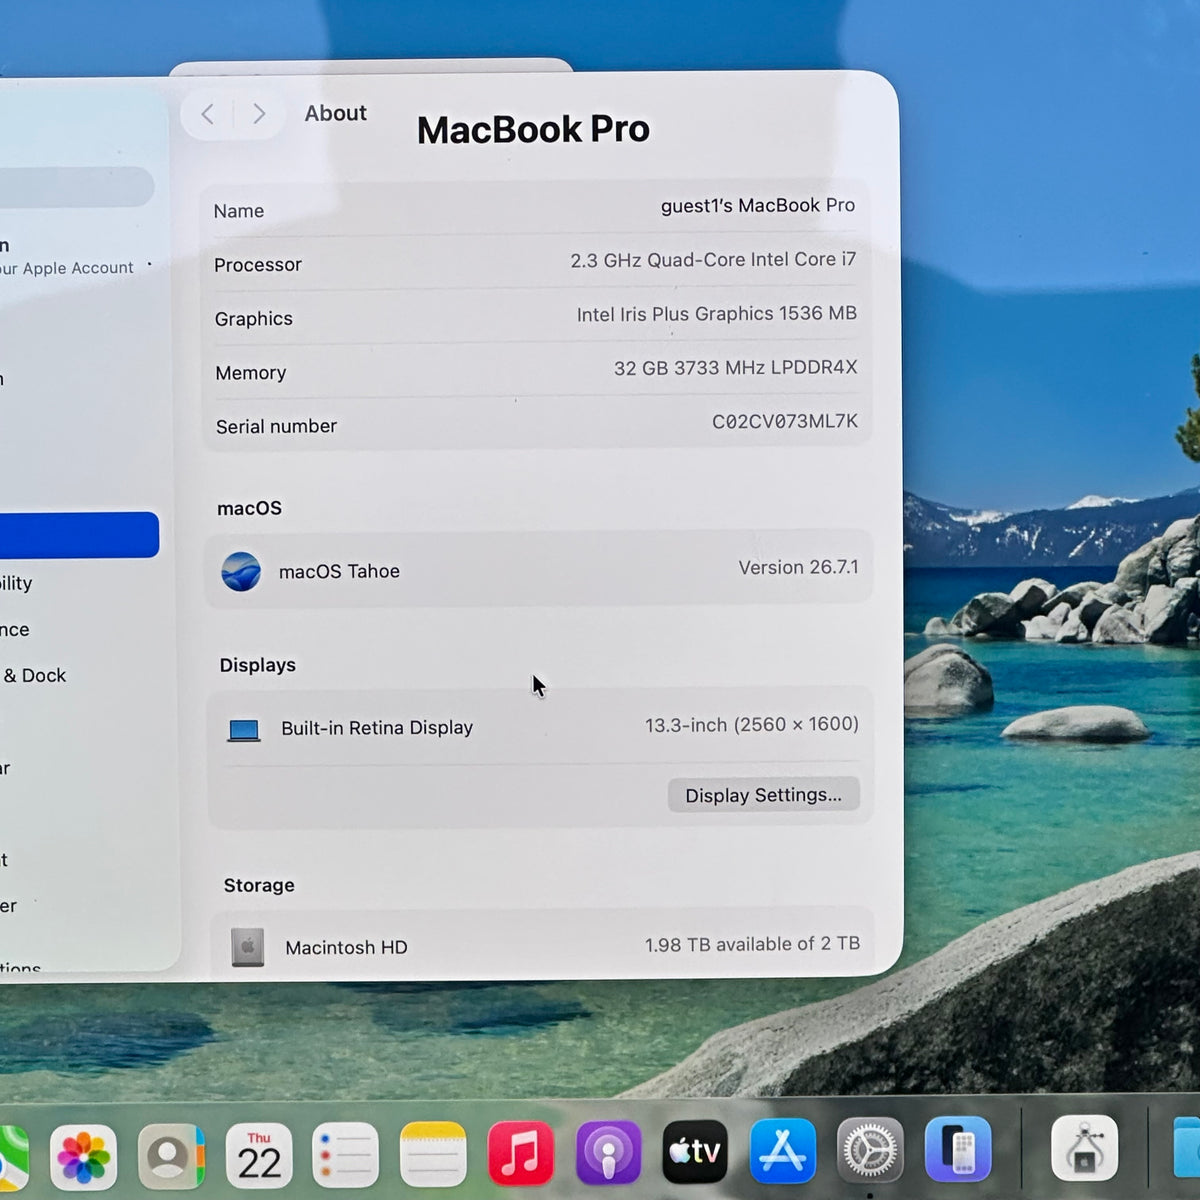
Task: Open the white utility app icon in Dock
Action: [1085, 1148]
